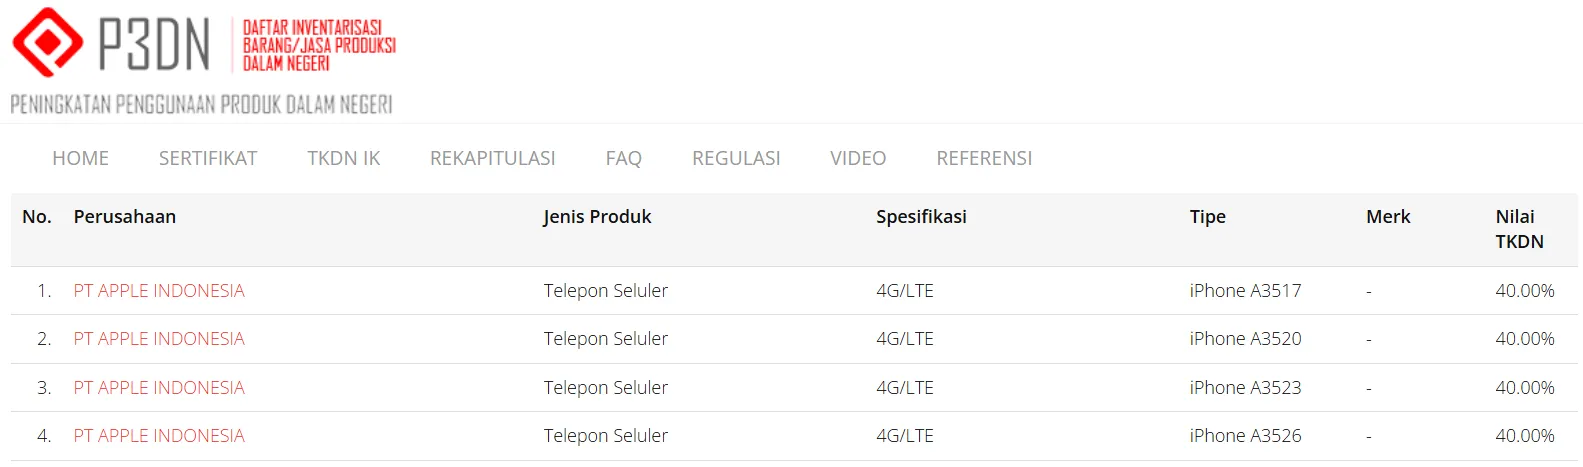
Task: Click the Perusahaan column header
Action: point(125,217)
